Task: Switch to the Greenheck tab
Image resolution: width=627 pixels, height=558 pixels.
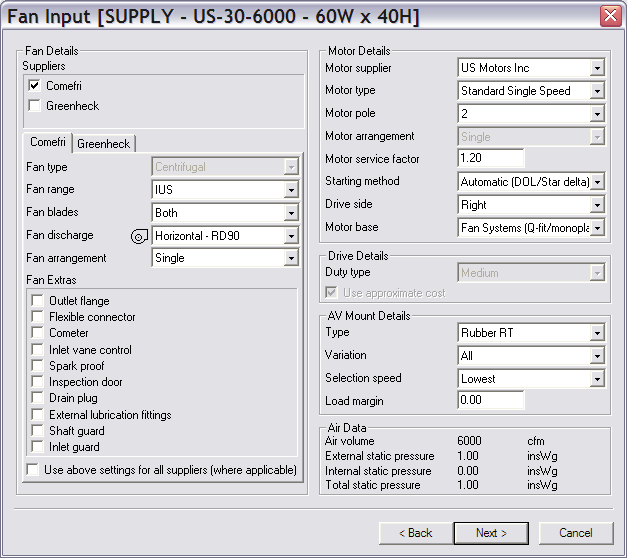Action: point(104,144)
